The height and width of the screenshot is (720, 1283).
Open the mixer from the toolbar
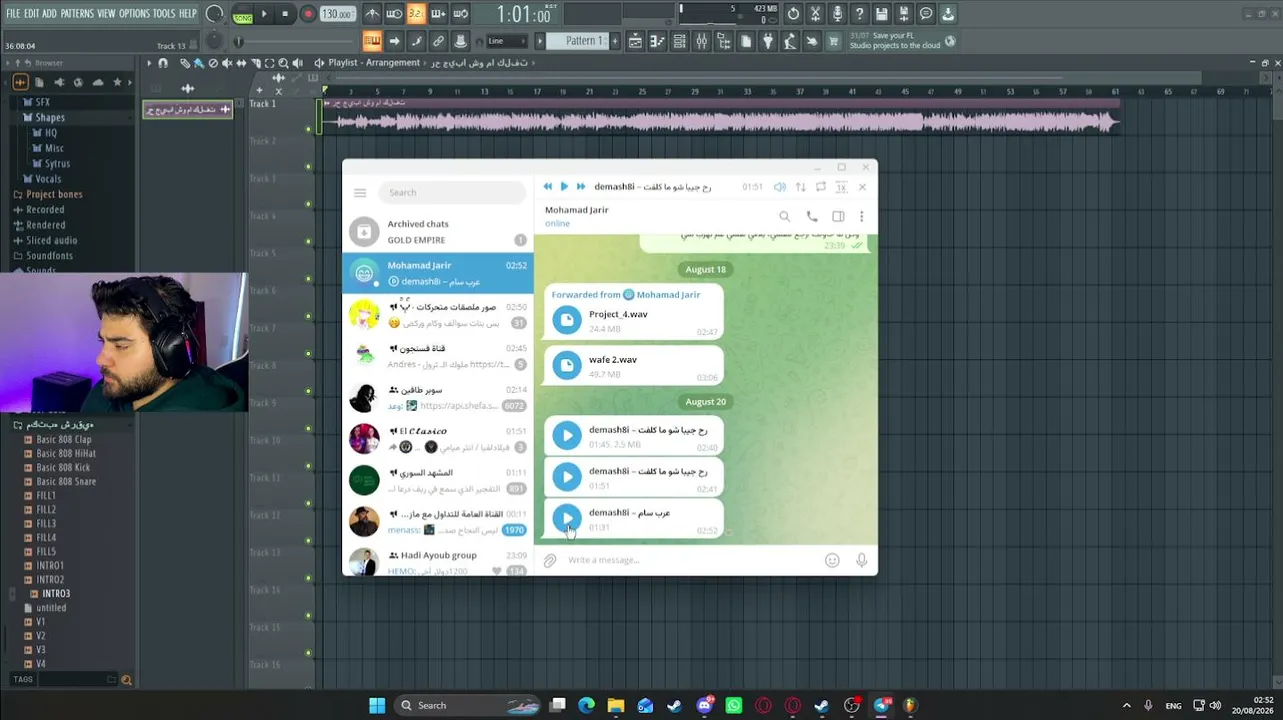click(x=702, y=41)
